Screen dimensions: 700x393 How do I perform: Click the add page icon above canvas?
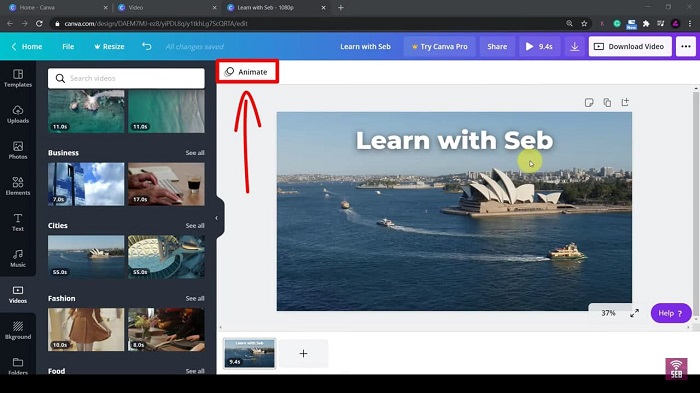tap(625, 102)
